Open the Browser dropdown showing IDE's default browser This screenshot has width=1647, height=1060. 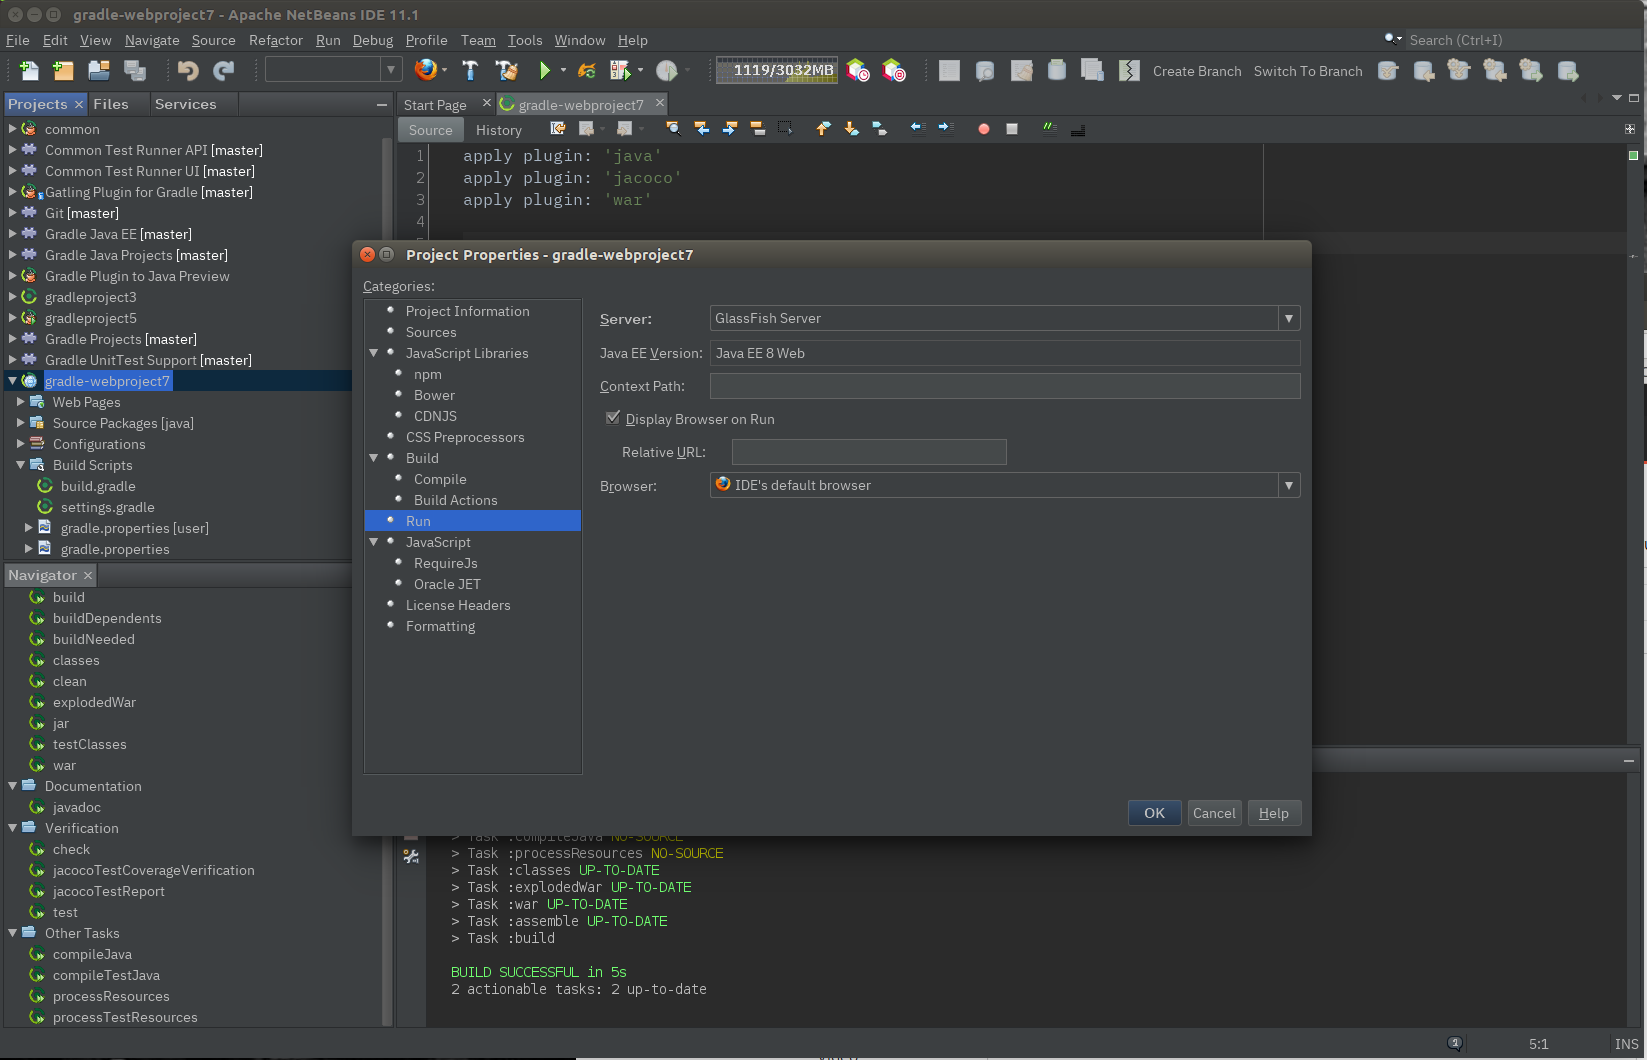point(1289,485)
